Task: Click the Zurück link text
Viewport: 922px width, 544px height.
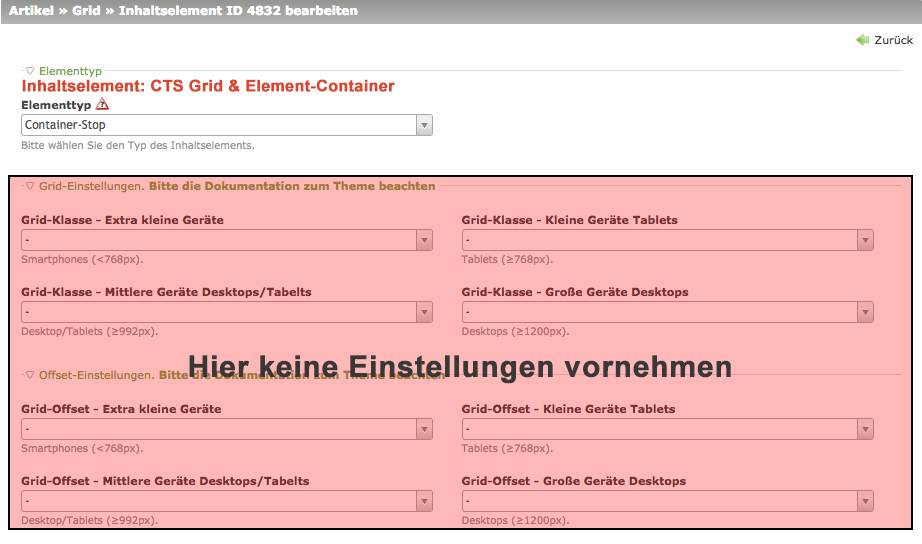Action: (x=893, y=40)
